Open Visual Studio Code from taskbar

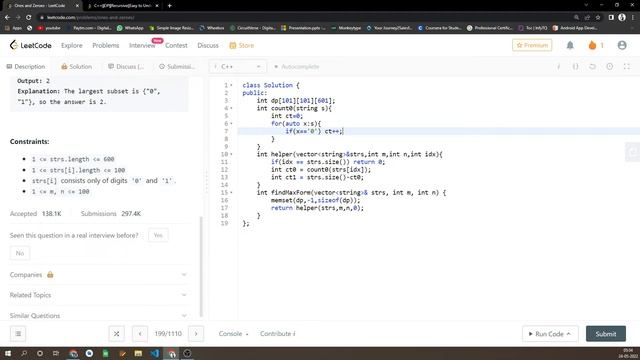(x=155, y=353)
